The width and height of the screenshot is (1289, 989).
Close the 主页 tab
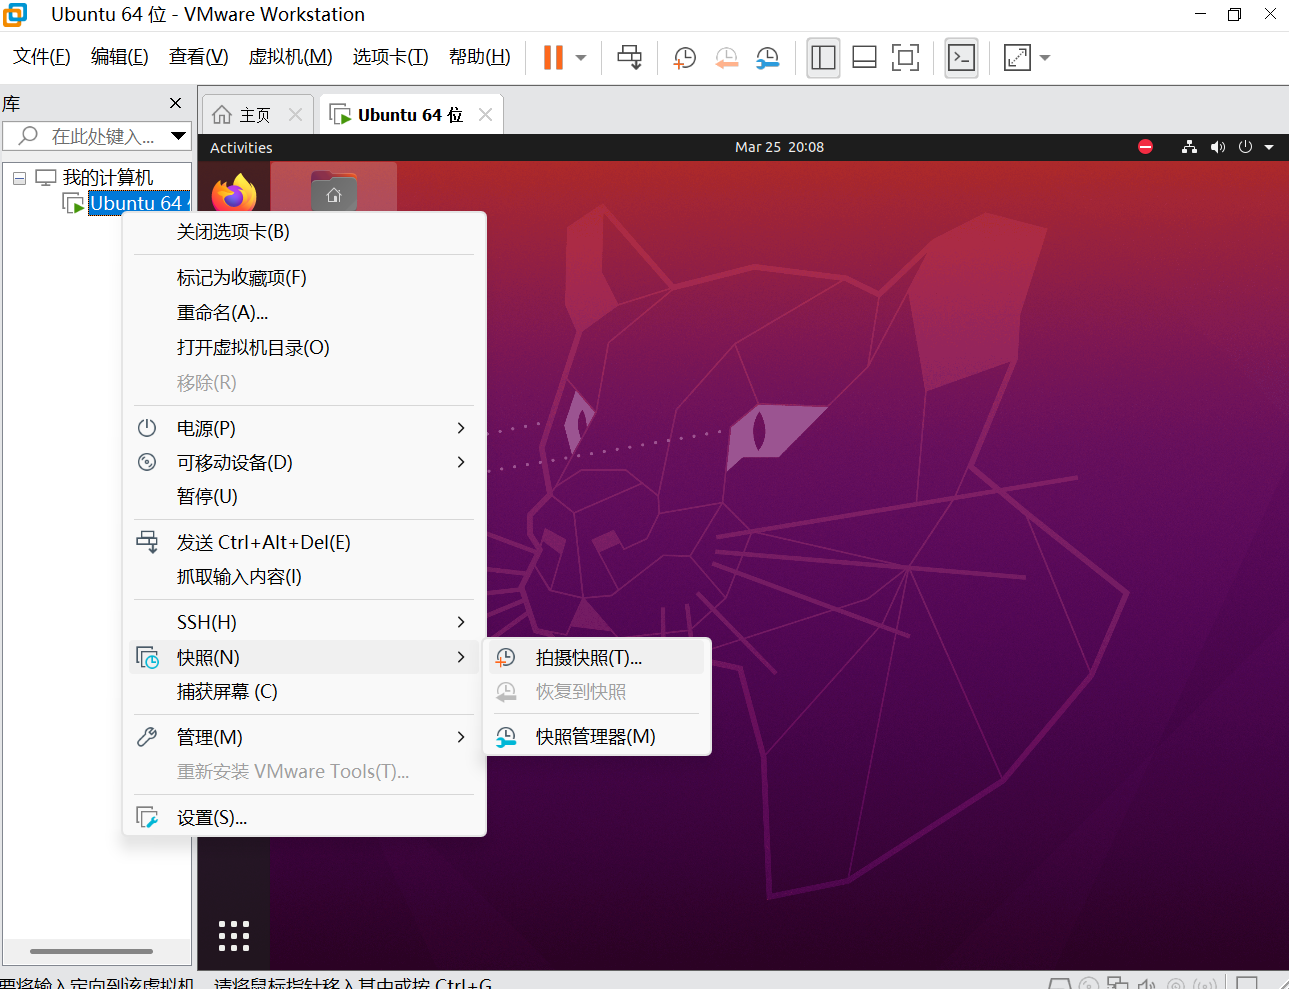295,115
